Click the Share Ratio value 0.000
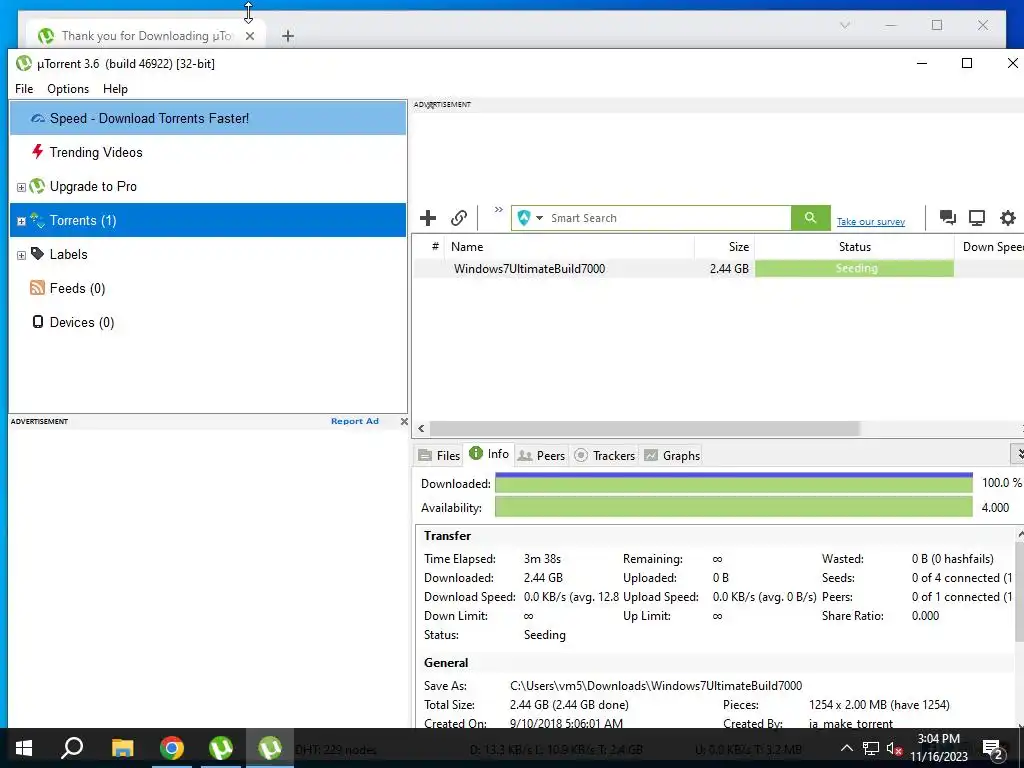1024x768 pixels. (925, 616)
